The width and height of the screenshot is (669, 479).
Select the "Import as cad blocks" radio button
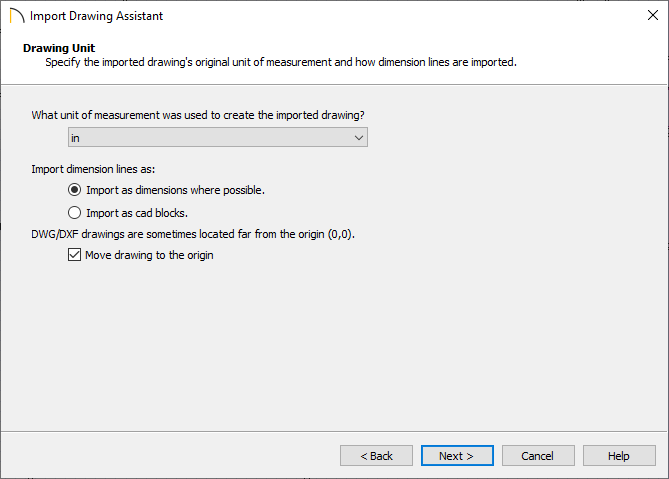[x=74, y=212]
